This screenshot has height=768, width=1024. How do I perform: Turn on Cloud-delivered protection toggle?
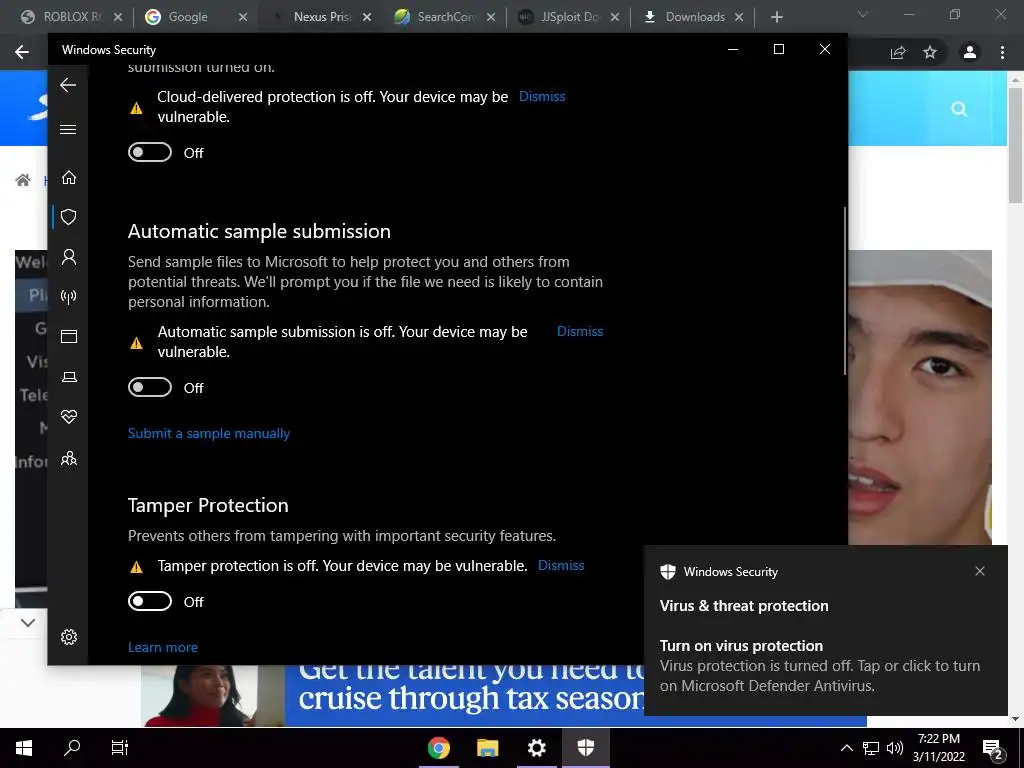[150, 152]
